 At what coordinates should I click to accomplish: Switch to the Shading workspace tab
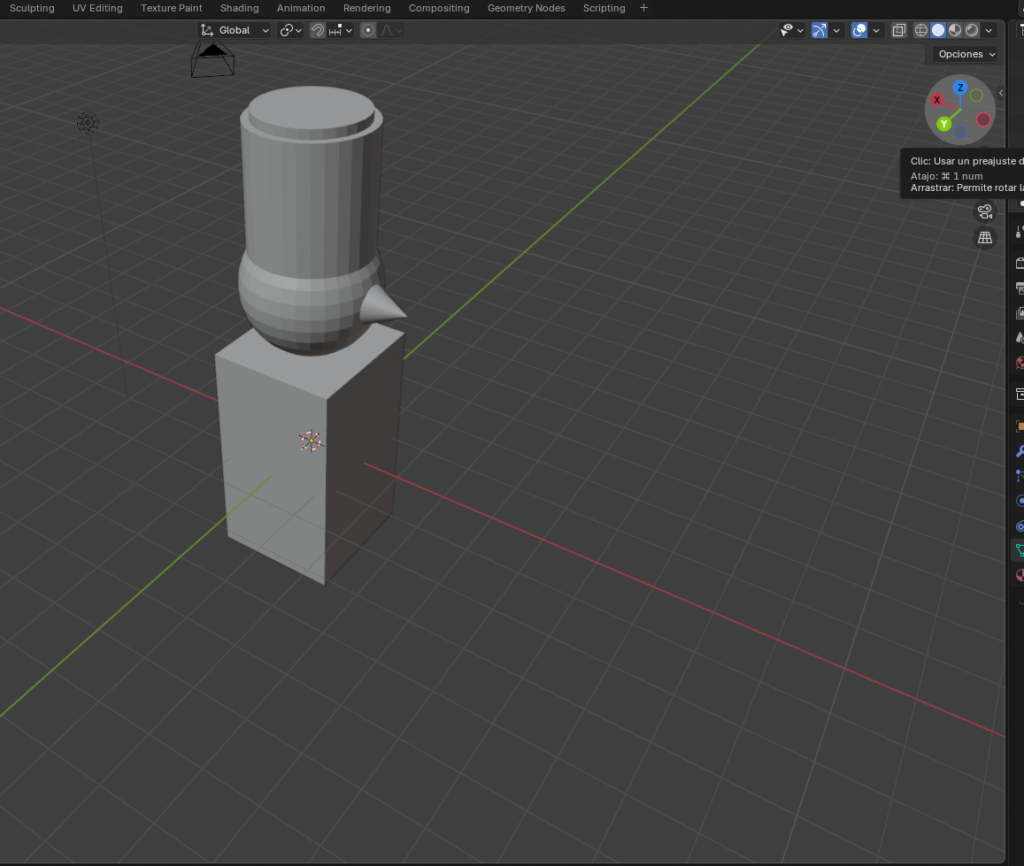point(239,8)
